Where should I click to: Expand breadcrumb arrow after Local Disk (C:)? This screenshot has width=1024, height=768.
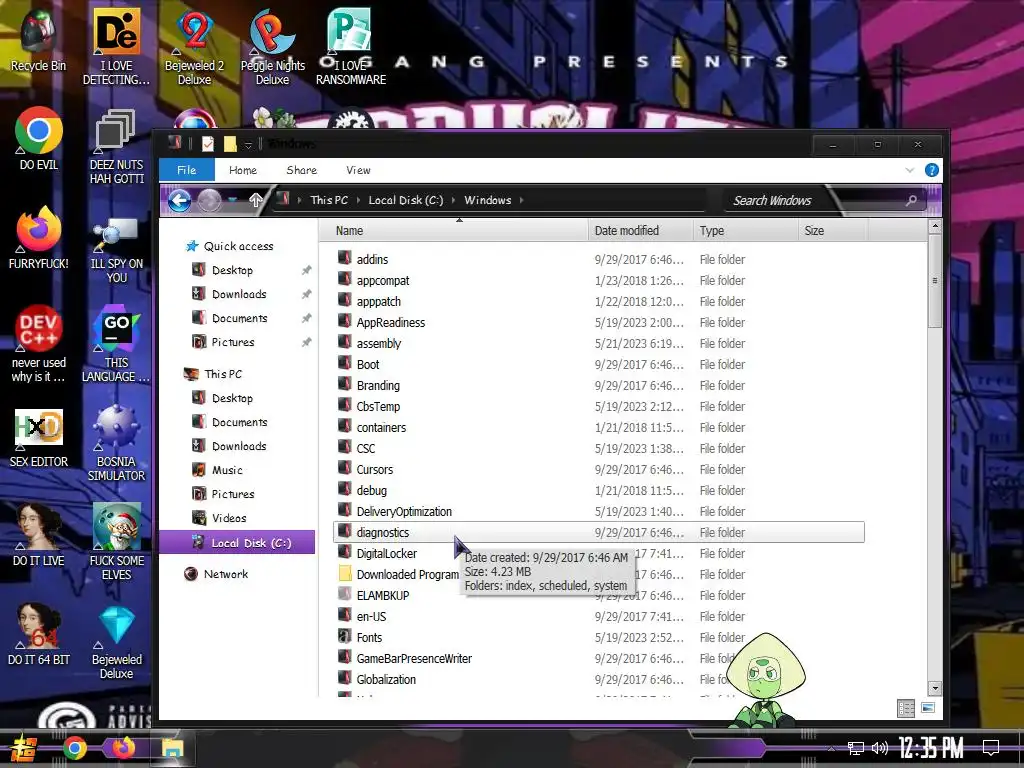[x=454, y=200]
